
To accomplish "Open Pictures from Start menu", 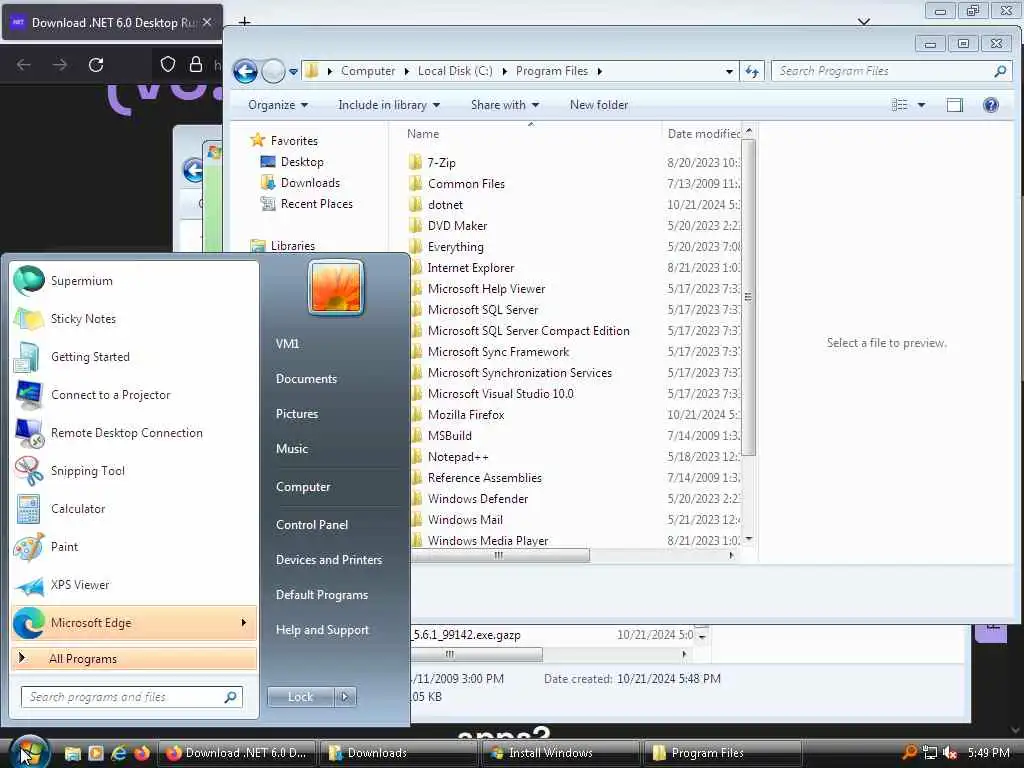I will click(297, 414).
